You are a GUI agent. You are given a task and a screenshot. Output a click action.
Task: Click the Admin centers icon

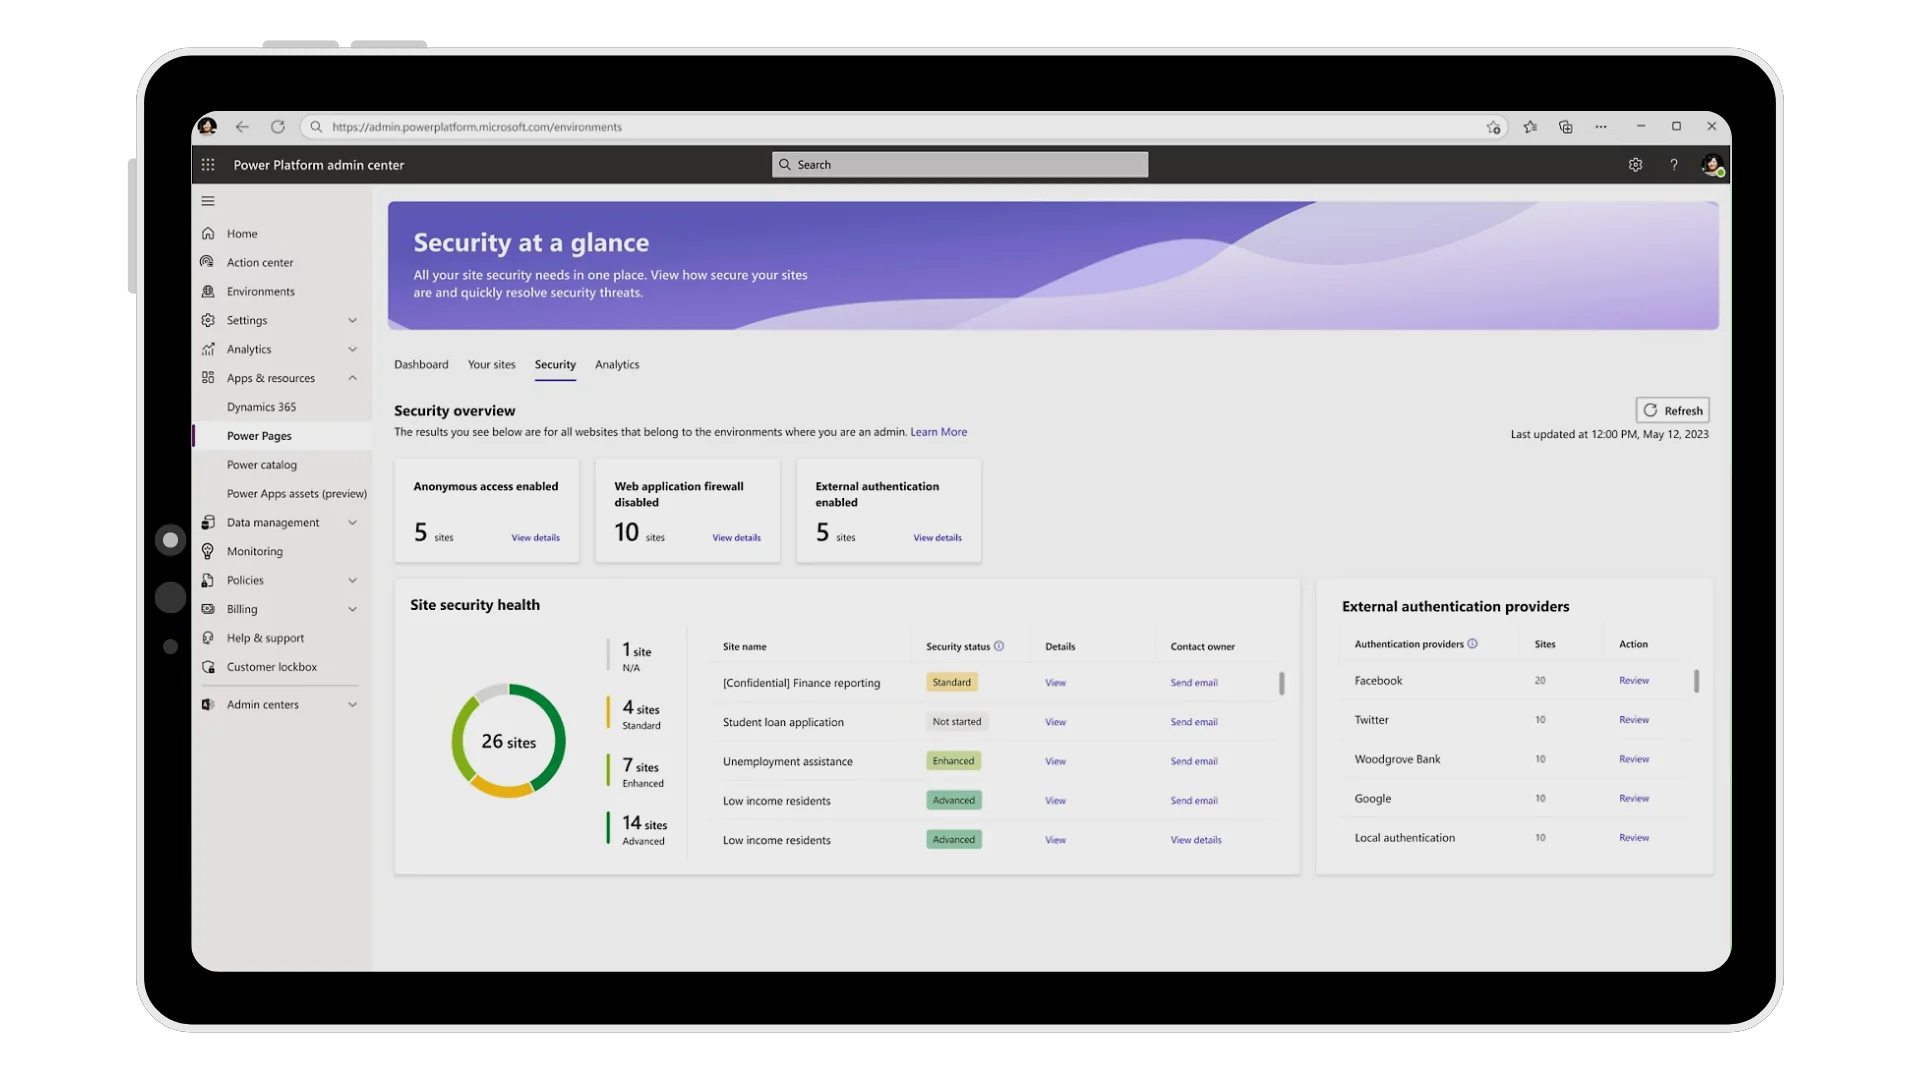(208, 704)
